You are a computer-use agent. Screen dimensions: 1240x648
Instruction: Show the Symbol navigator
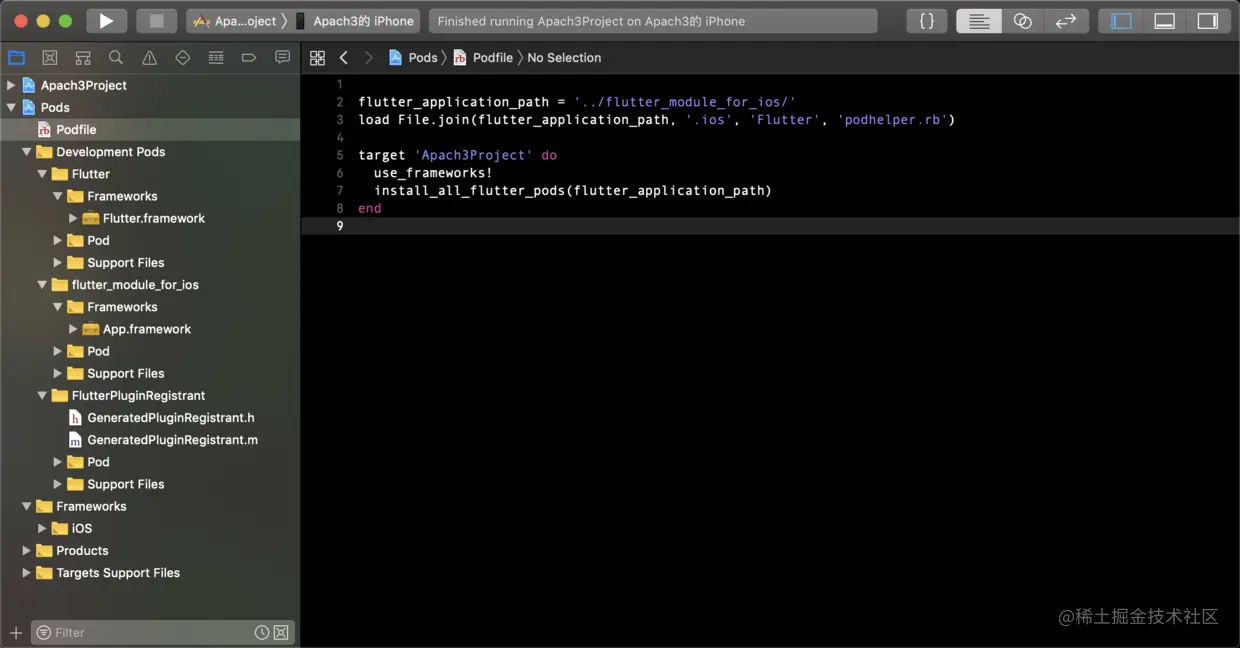(83, 58)
